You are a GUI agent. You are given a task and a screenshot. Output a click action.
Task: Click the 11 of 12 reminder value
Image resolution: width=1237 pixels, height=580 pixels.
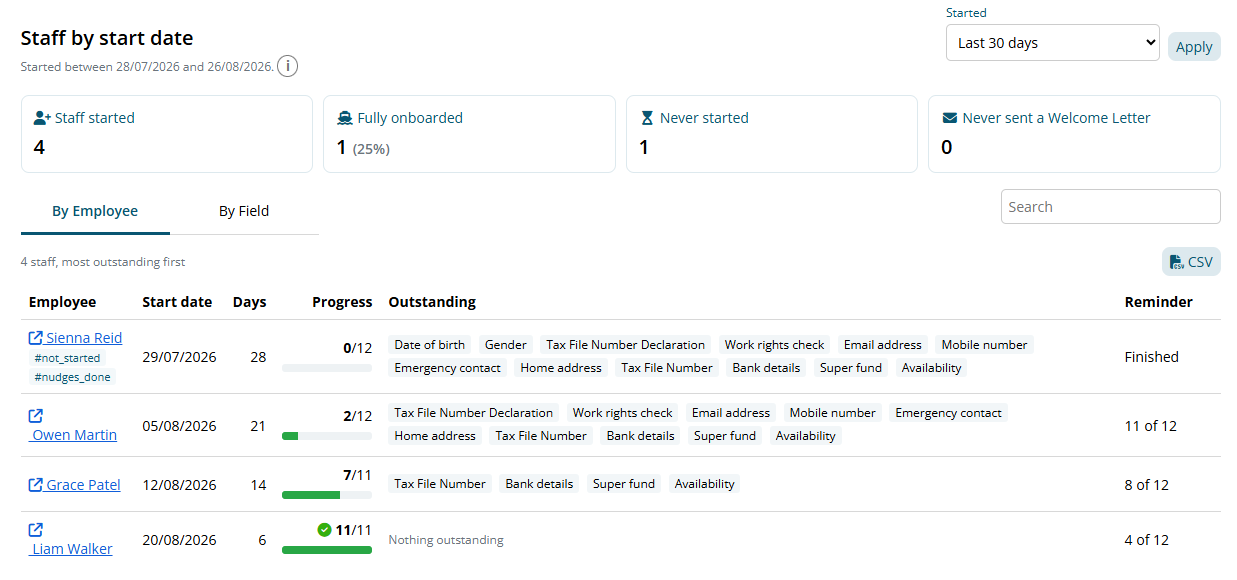(1151, 426)
